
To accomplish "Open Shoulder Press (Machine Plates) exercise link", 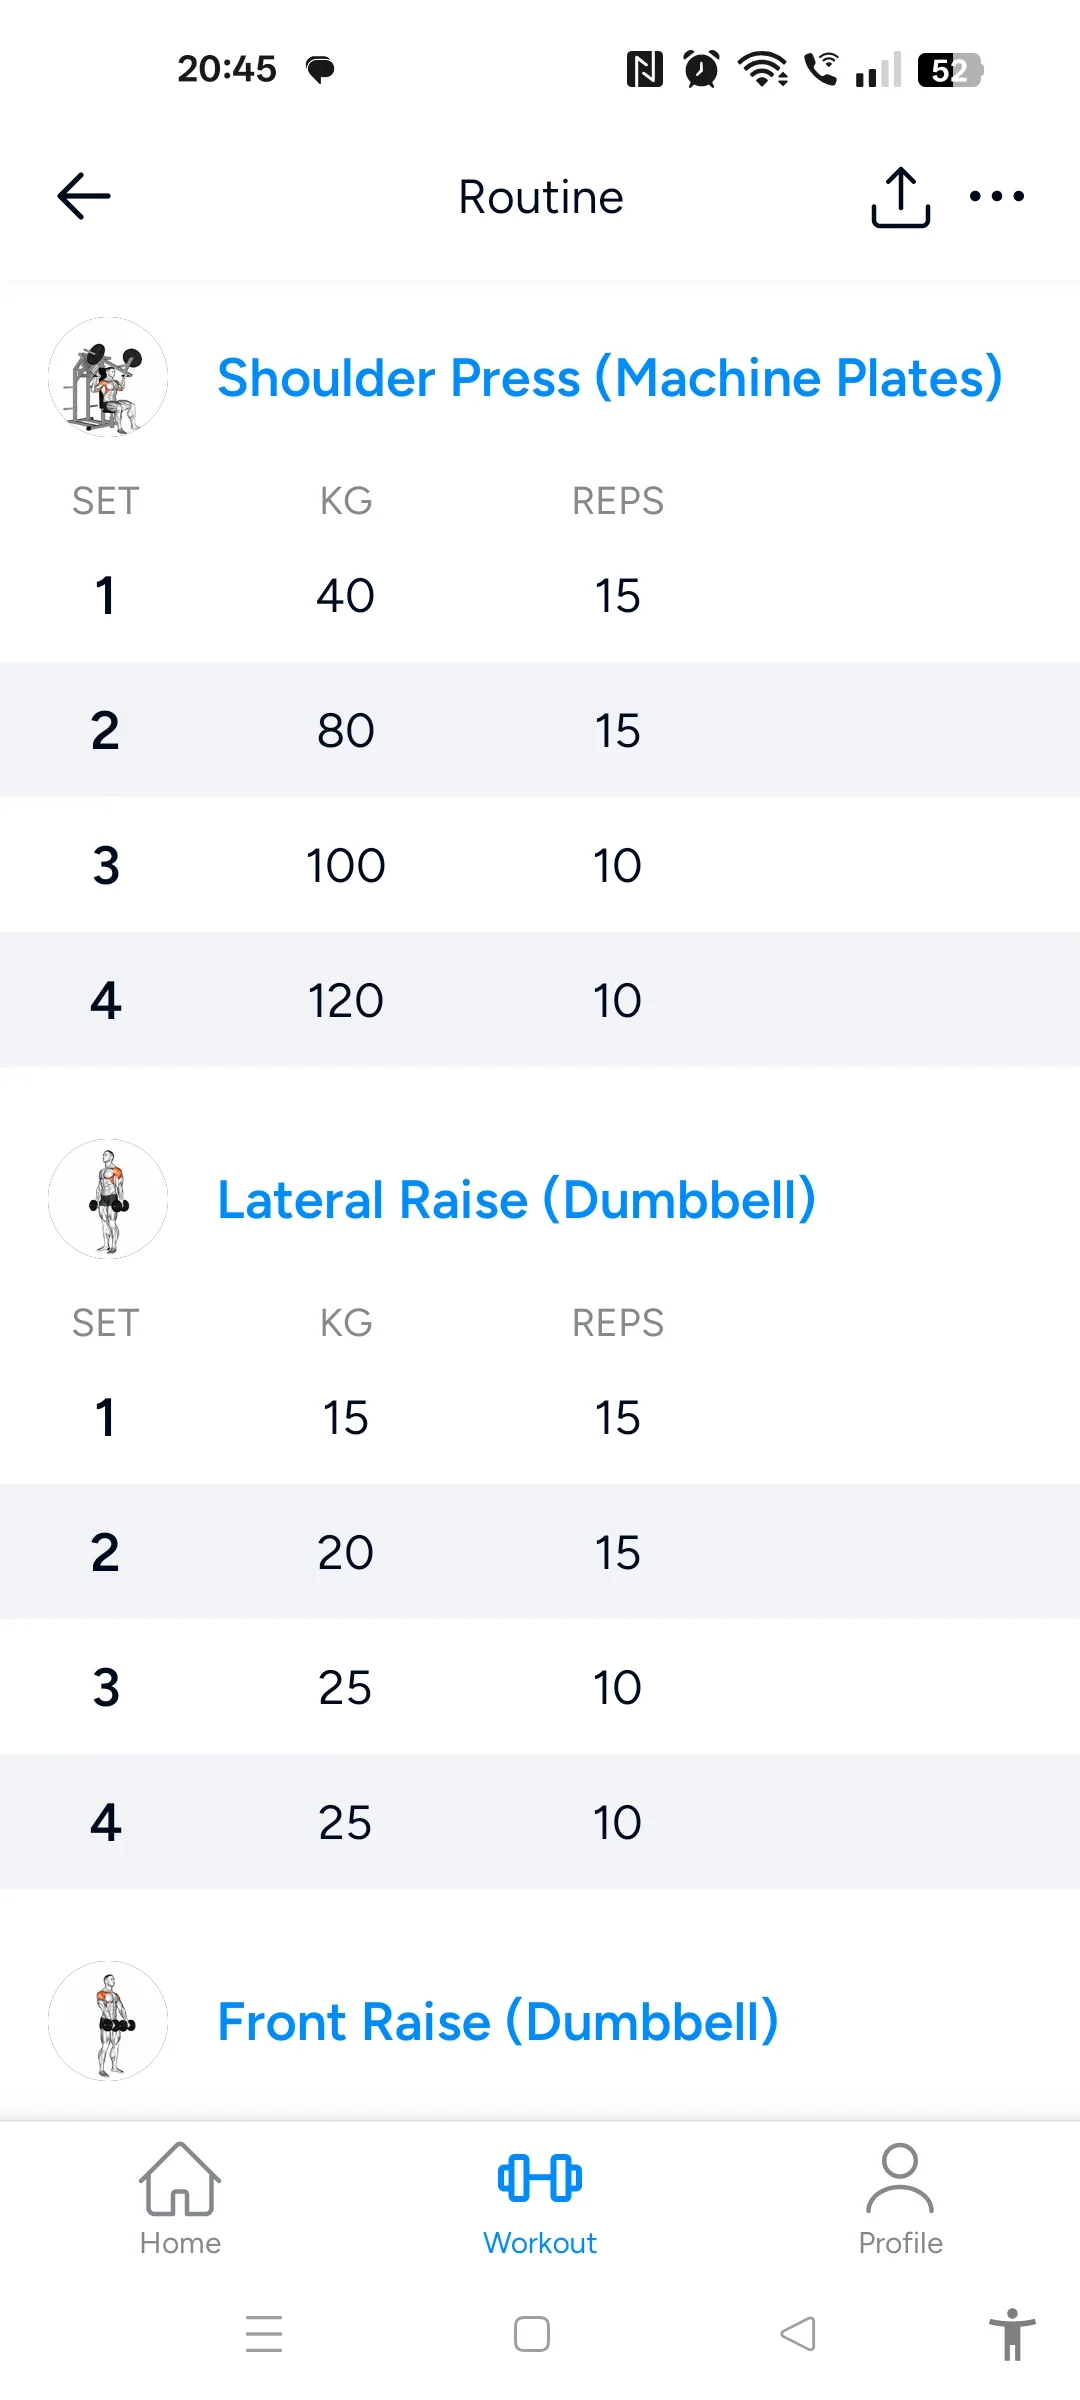I will pyautogui.click(x=609, y=378).
